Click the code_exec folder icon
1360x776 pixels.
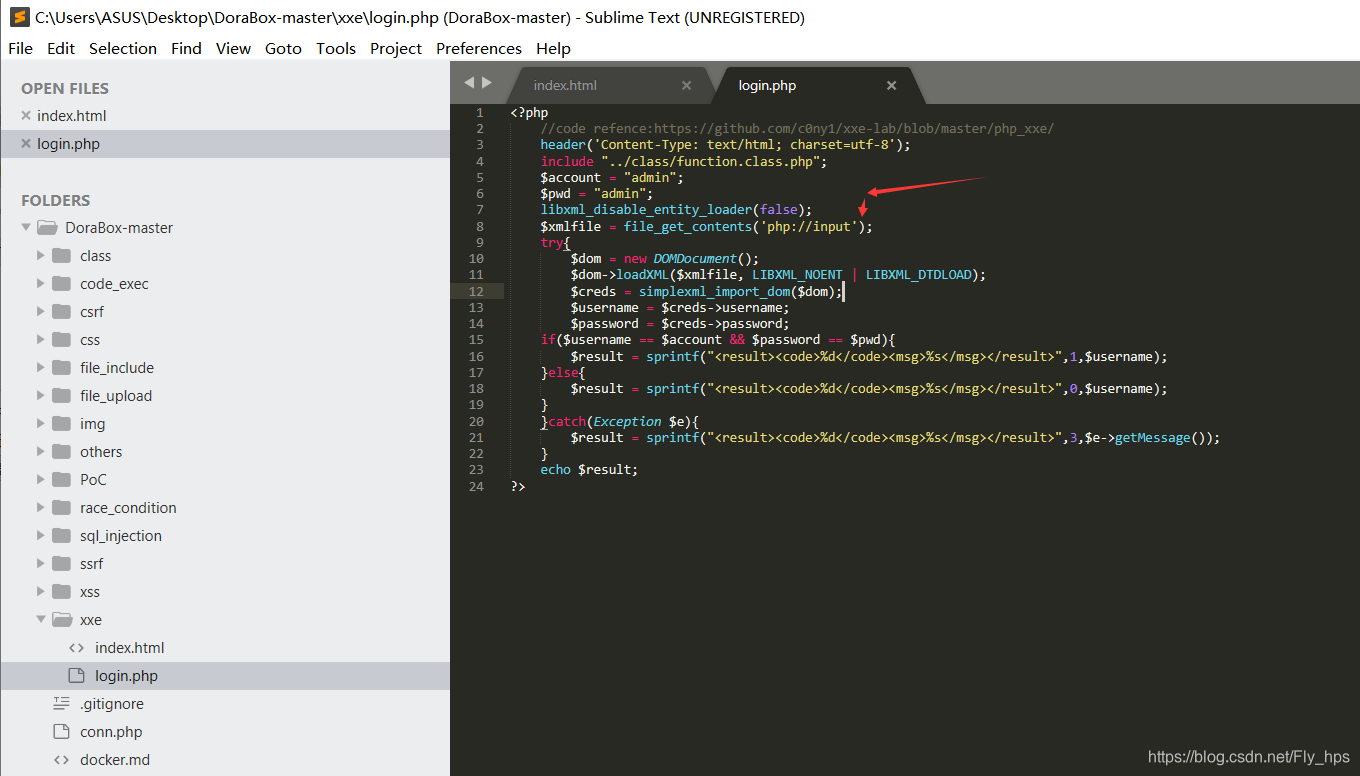[x=62, y=284]
